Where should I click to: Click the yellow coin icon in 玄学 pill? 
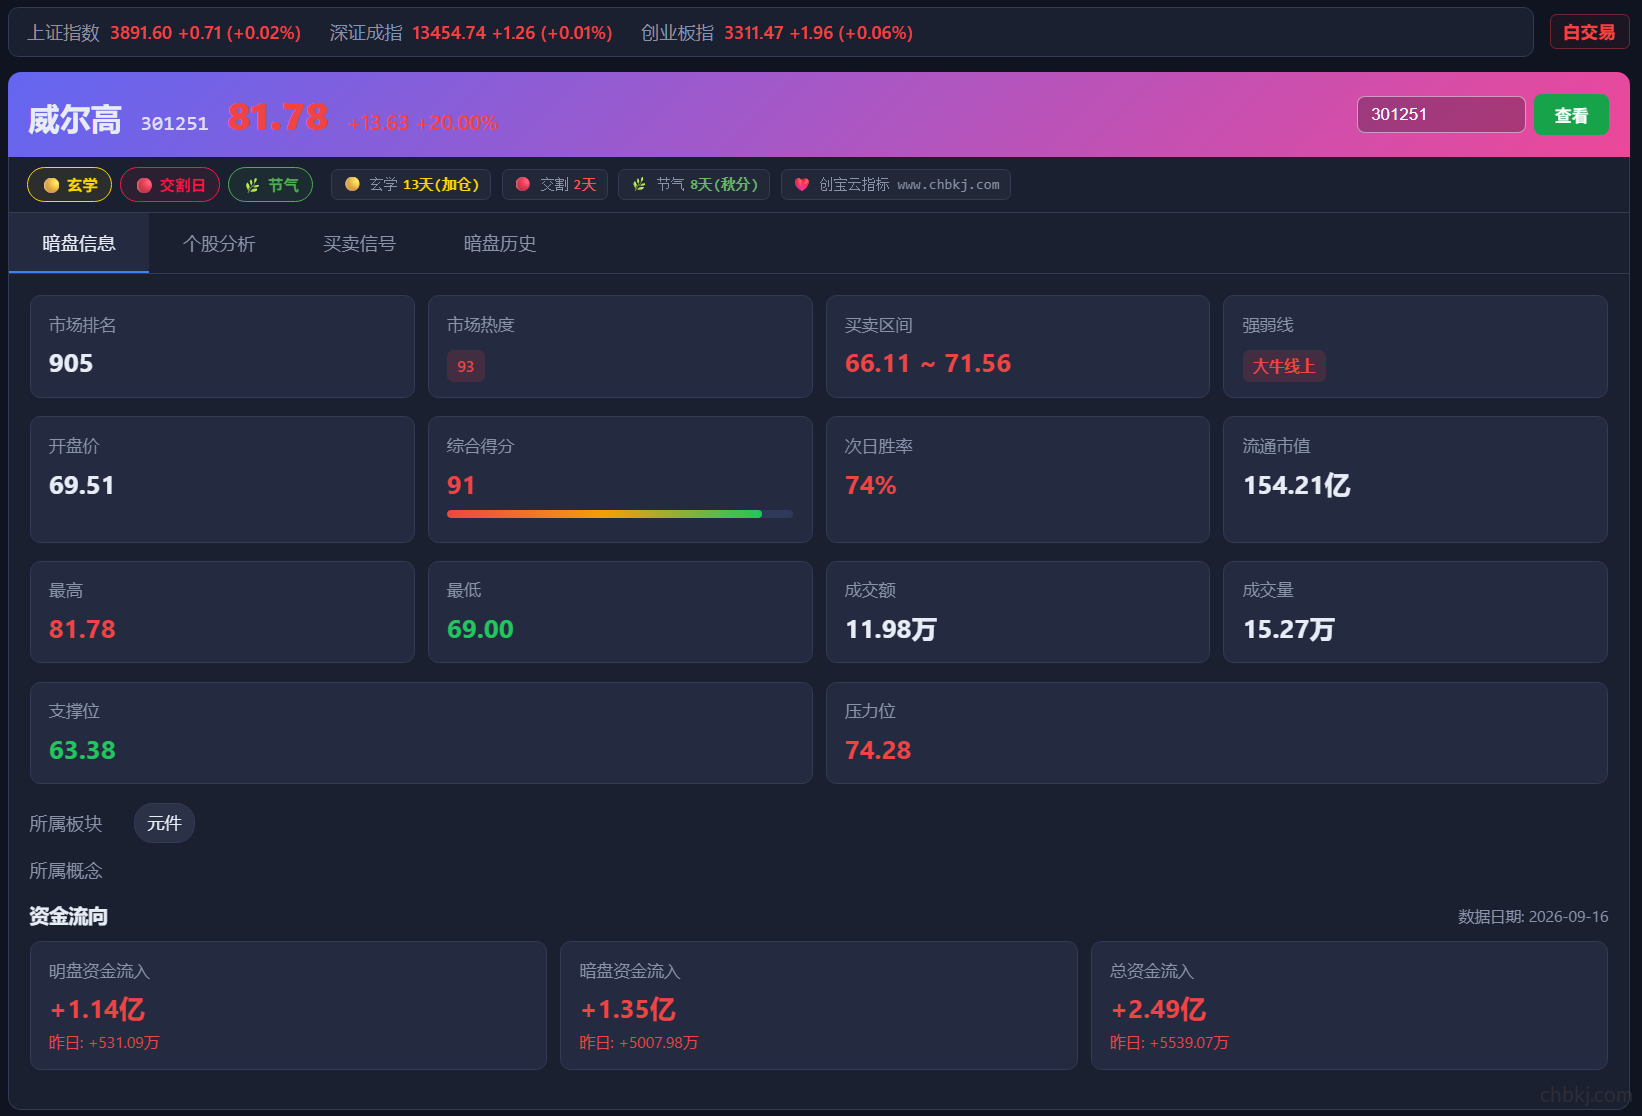click(51, 185)
